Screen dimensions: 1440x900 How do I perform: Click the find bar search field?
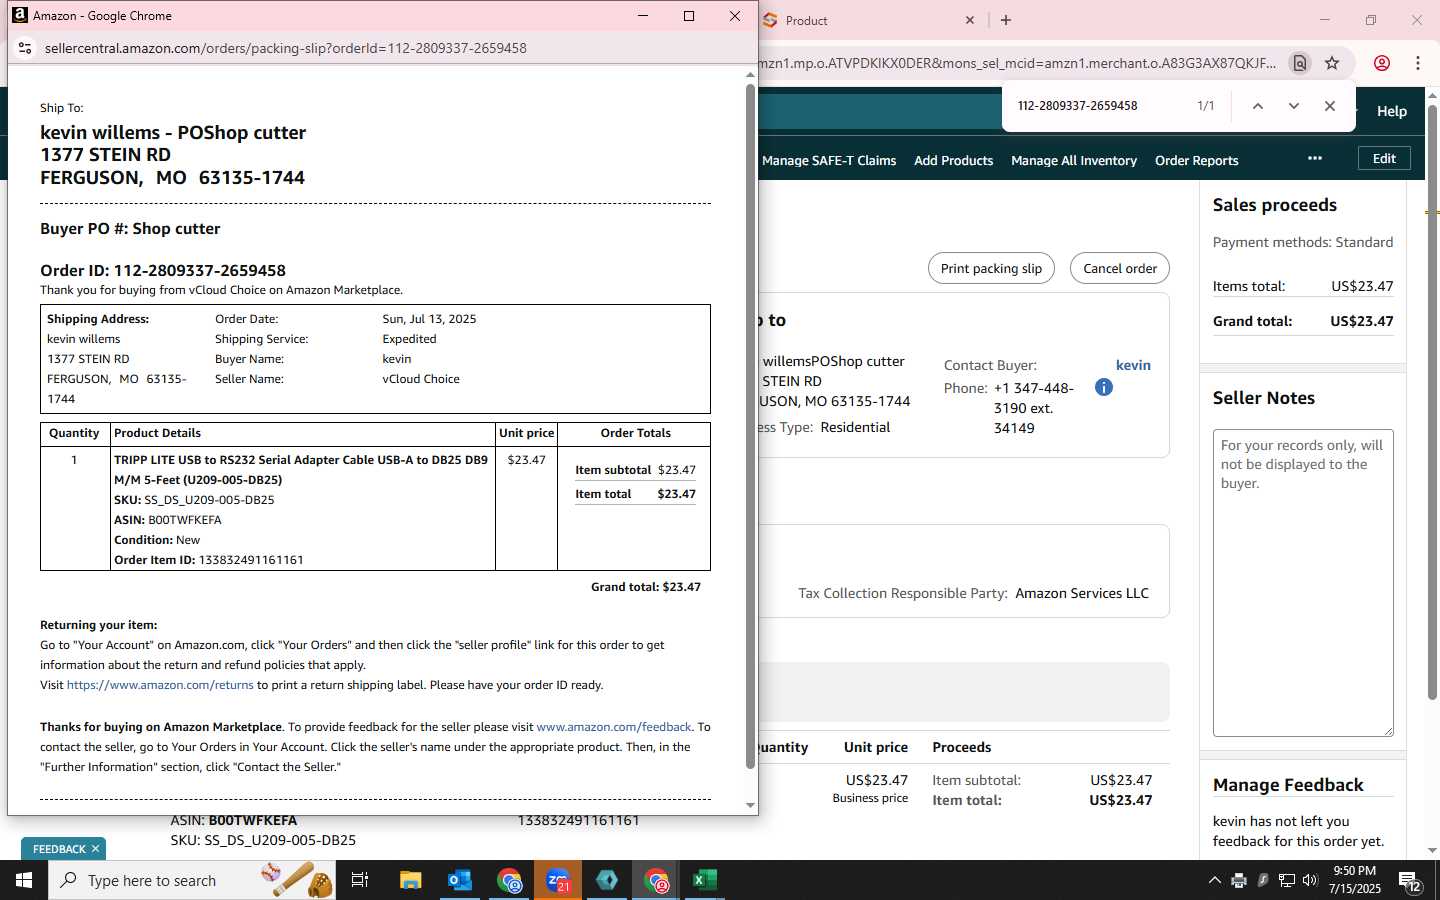pos(1100,106)
